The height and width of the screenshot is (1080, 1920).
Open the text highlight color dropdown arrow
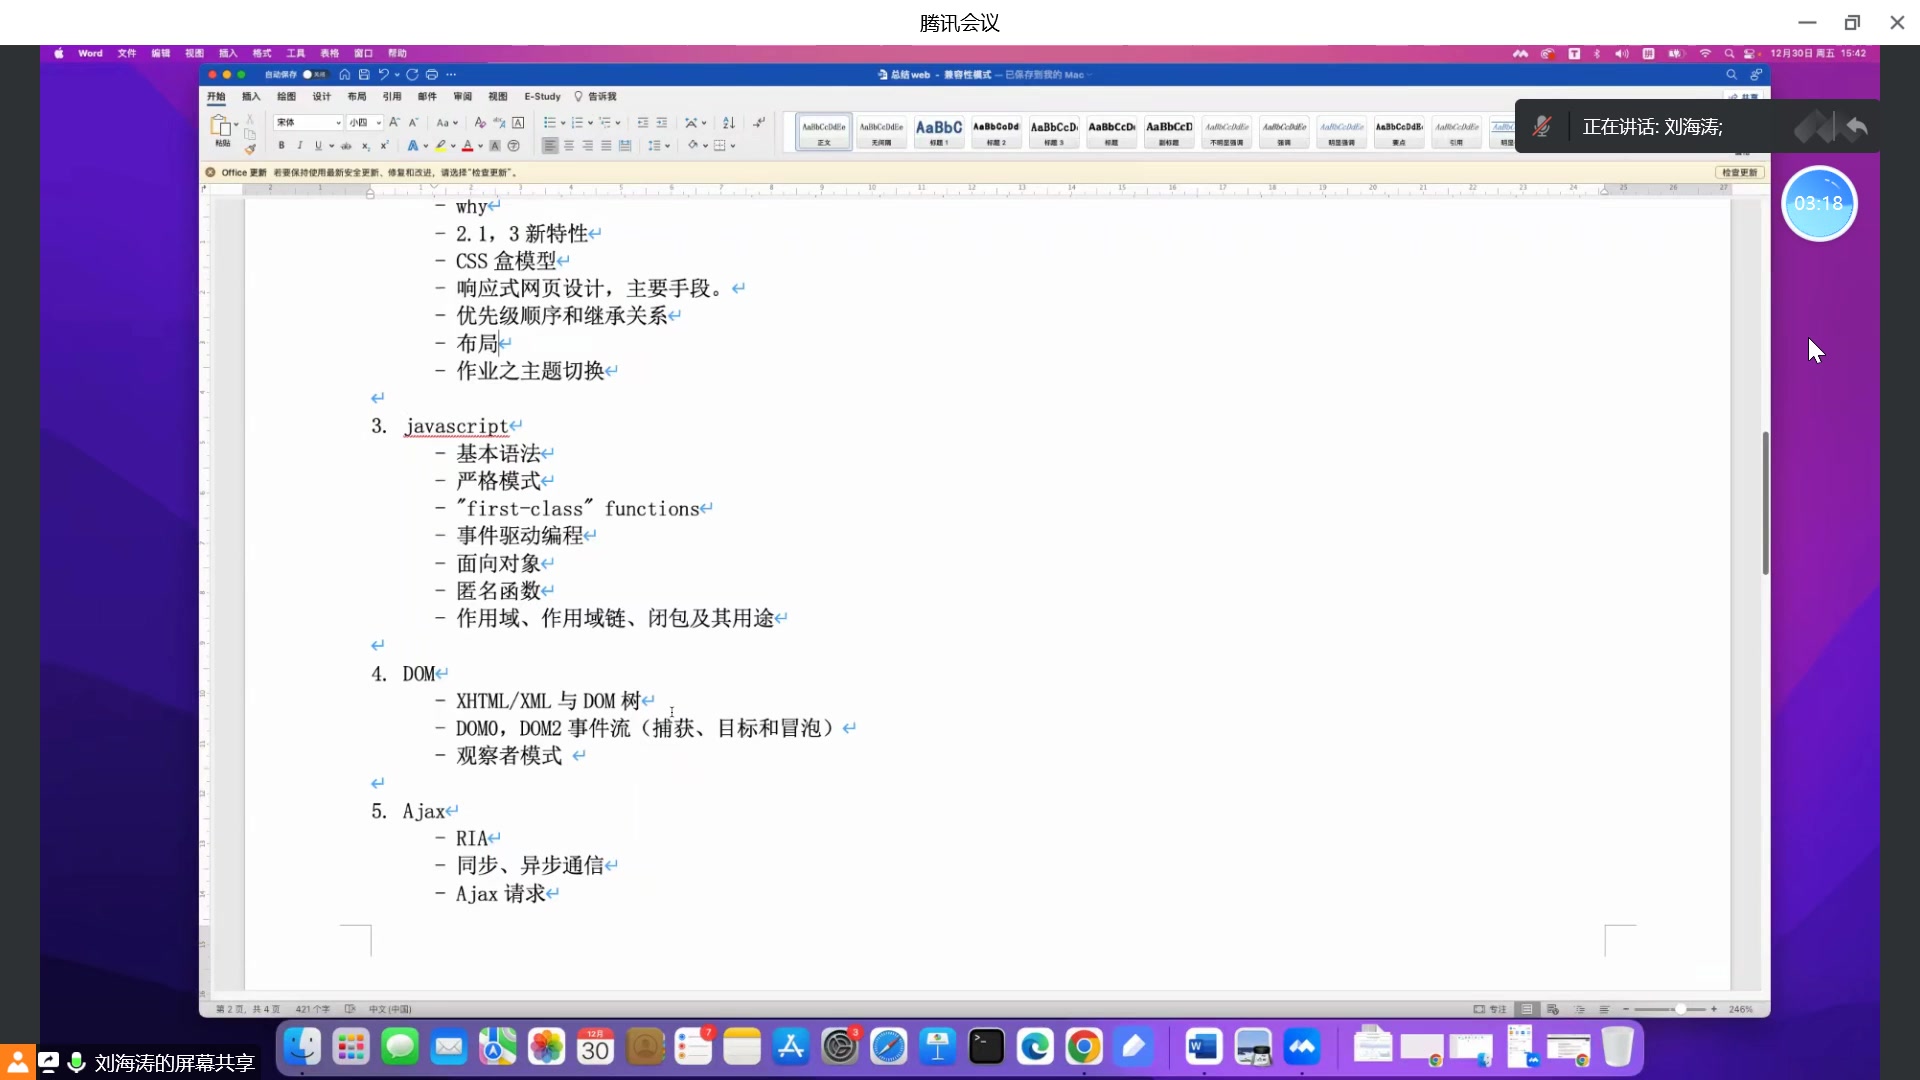[x=453, y=146]
